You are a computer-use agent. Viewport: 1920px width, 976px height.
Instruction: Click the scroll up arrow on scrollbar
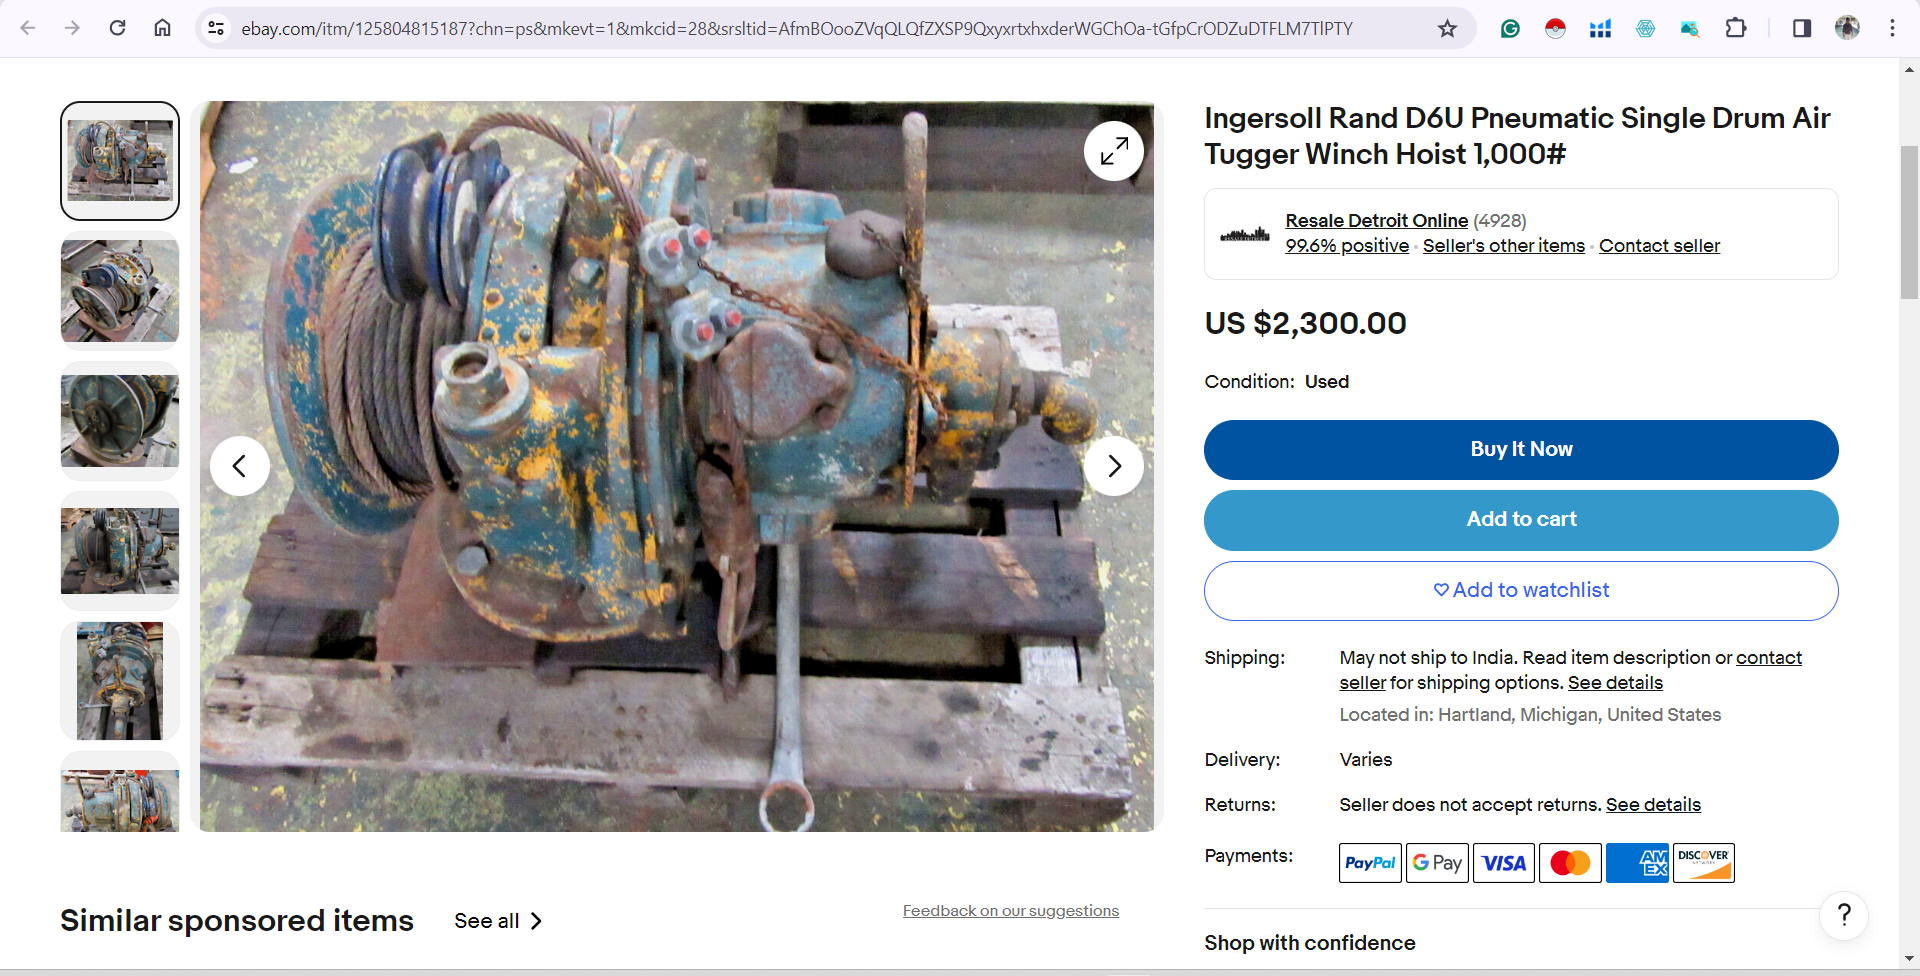coord(1909,69)
